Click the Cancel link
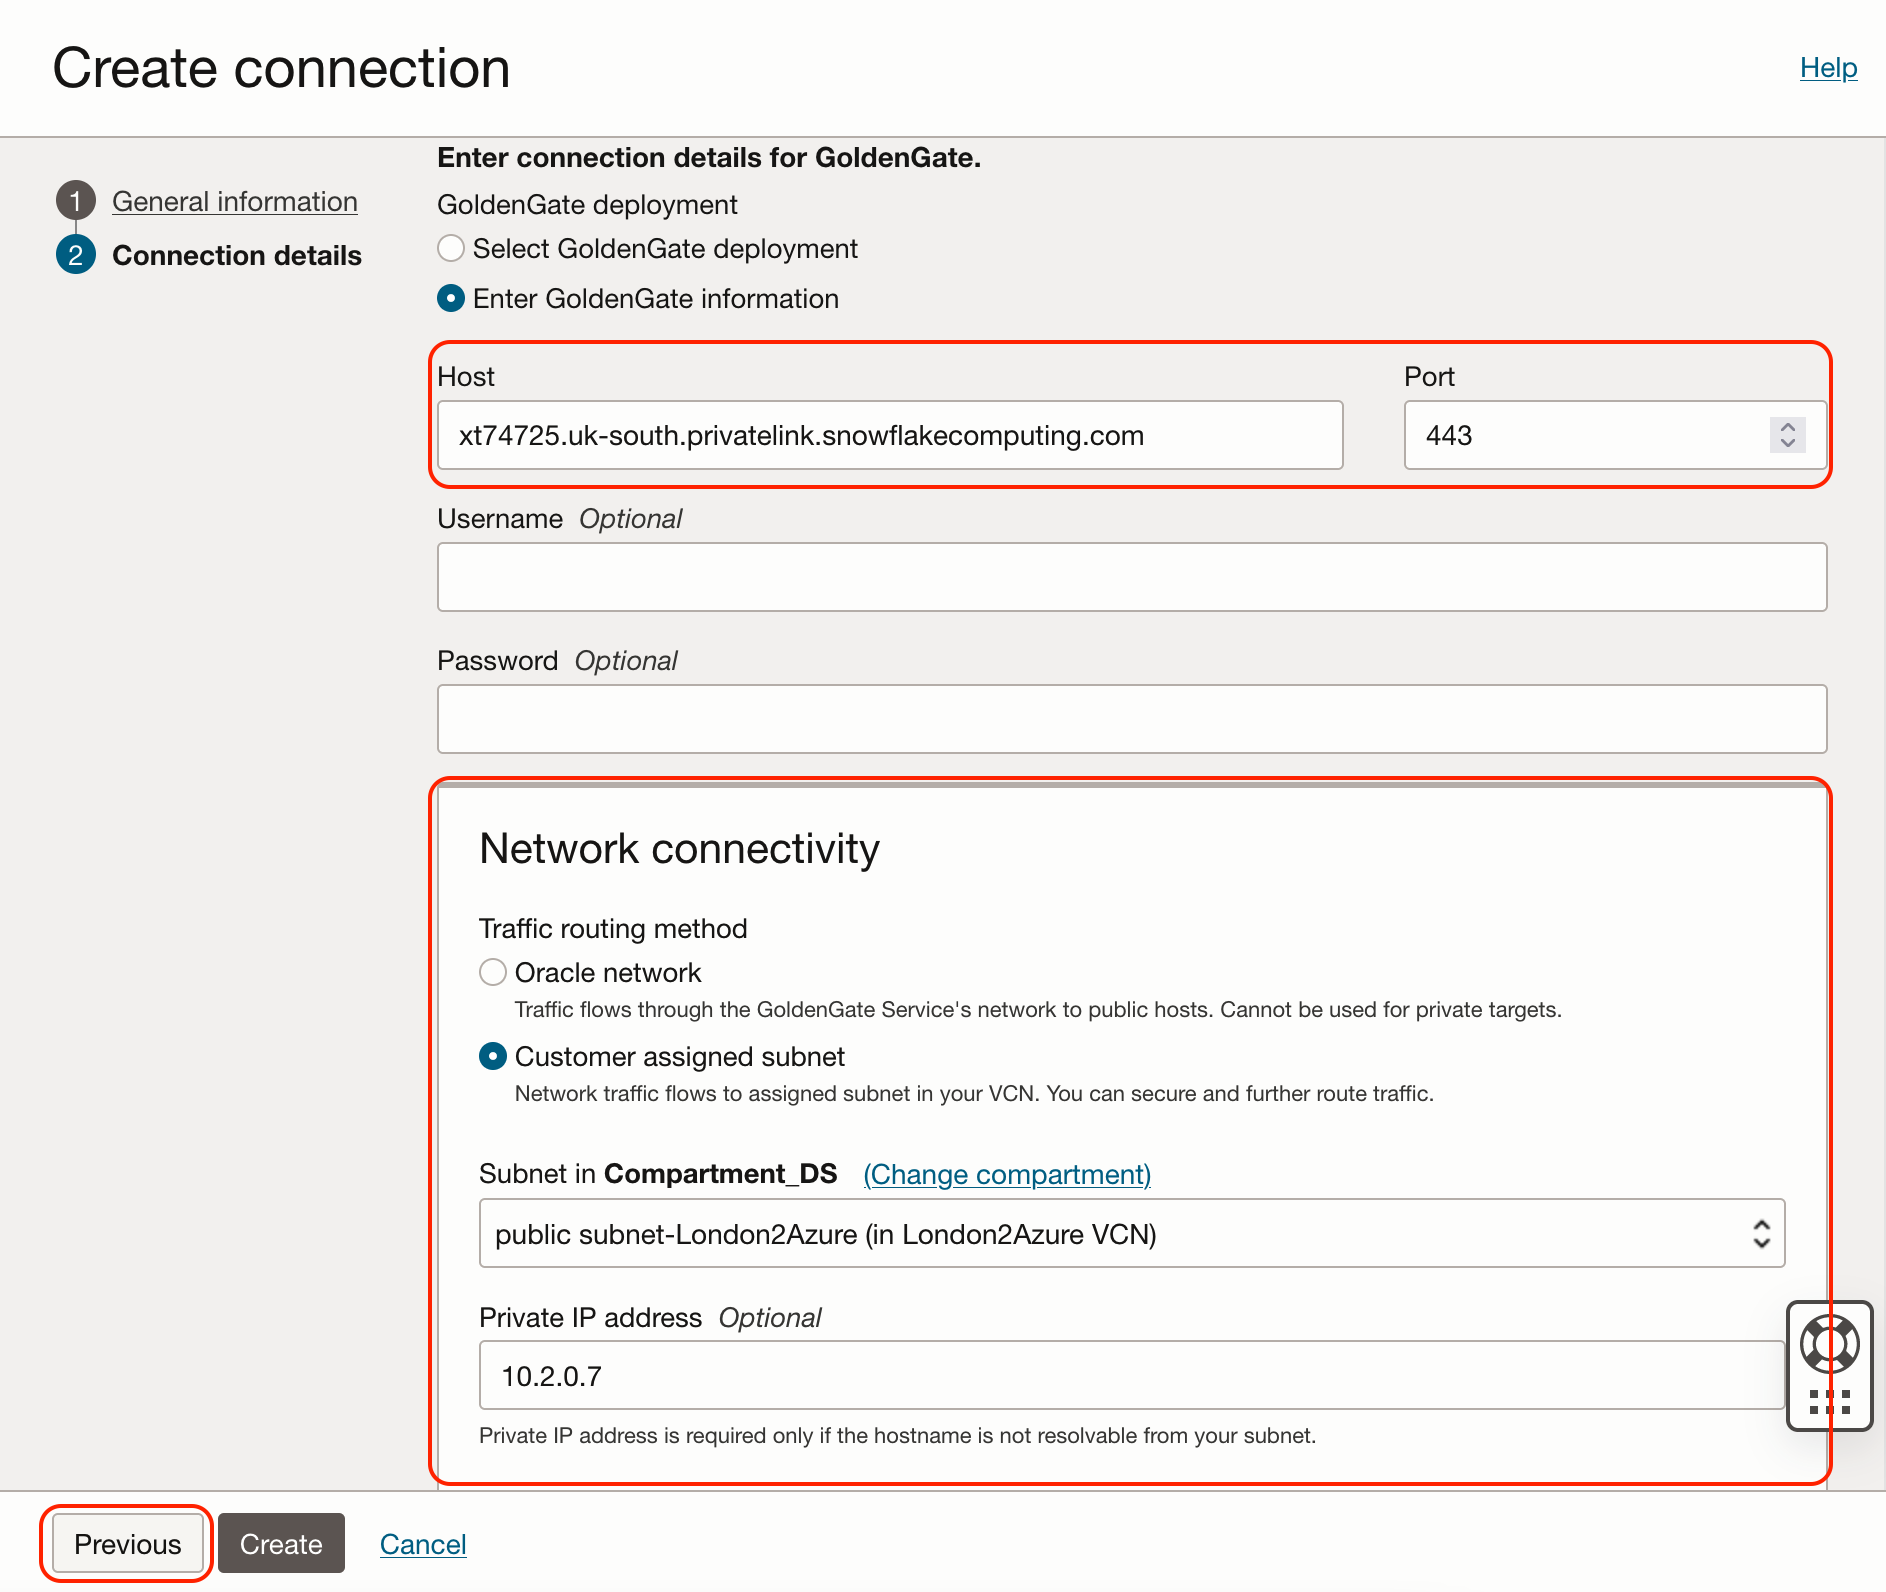The image size is (1886, 1592). pyautogui.click(x=423, y=1544)
